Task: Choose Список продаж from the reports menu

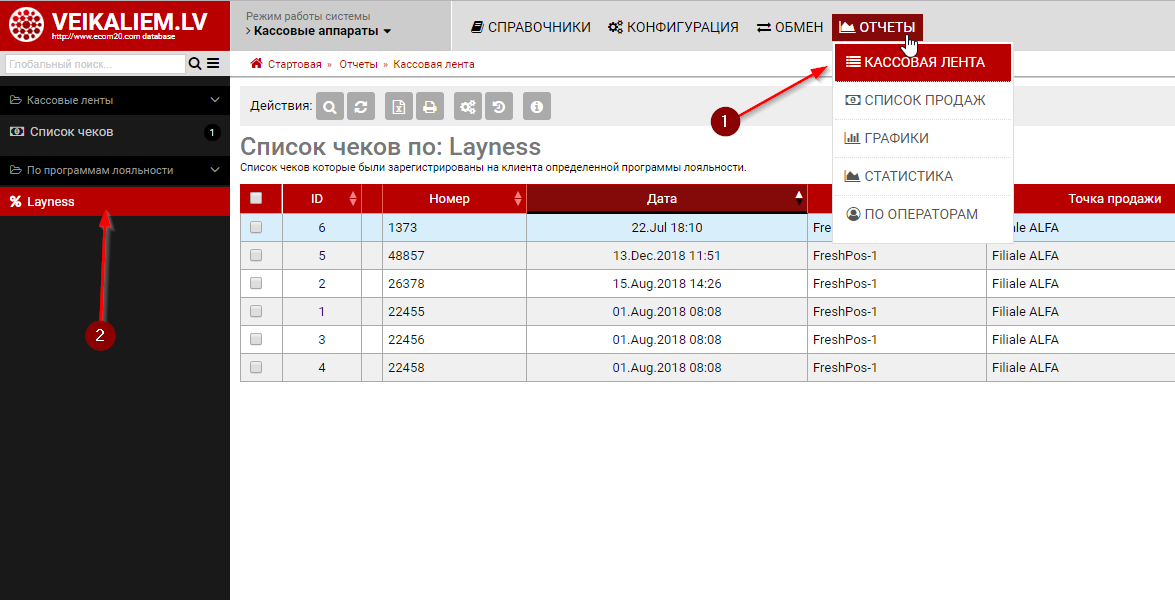Action: click(924, 100)
